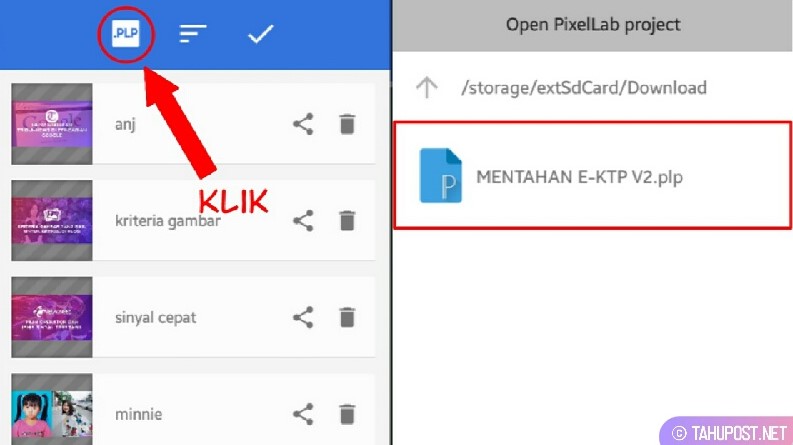Open the sort projects icon
Screen dimensions: 793x445
(193, 34)
